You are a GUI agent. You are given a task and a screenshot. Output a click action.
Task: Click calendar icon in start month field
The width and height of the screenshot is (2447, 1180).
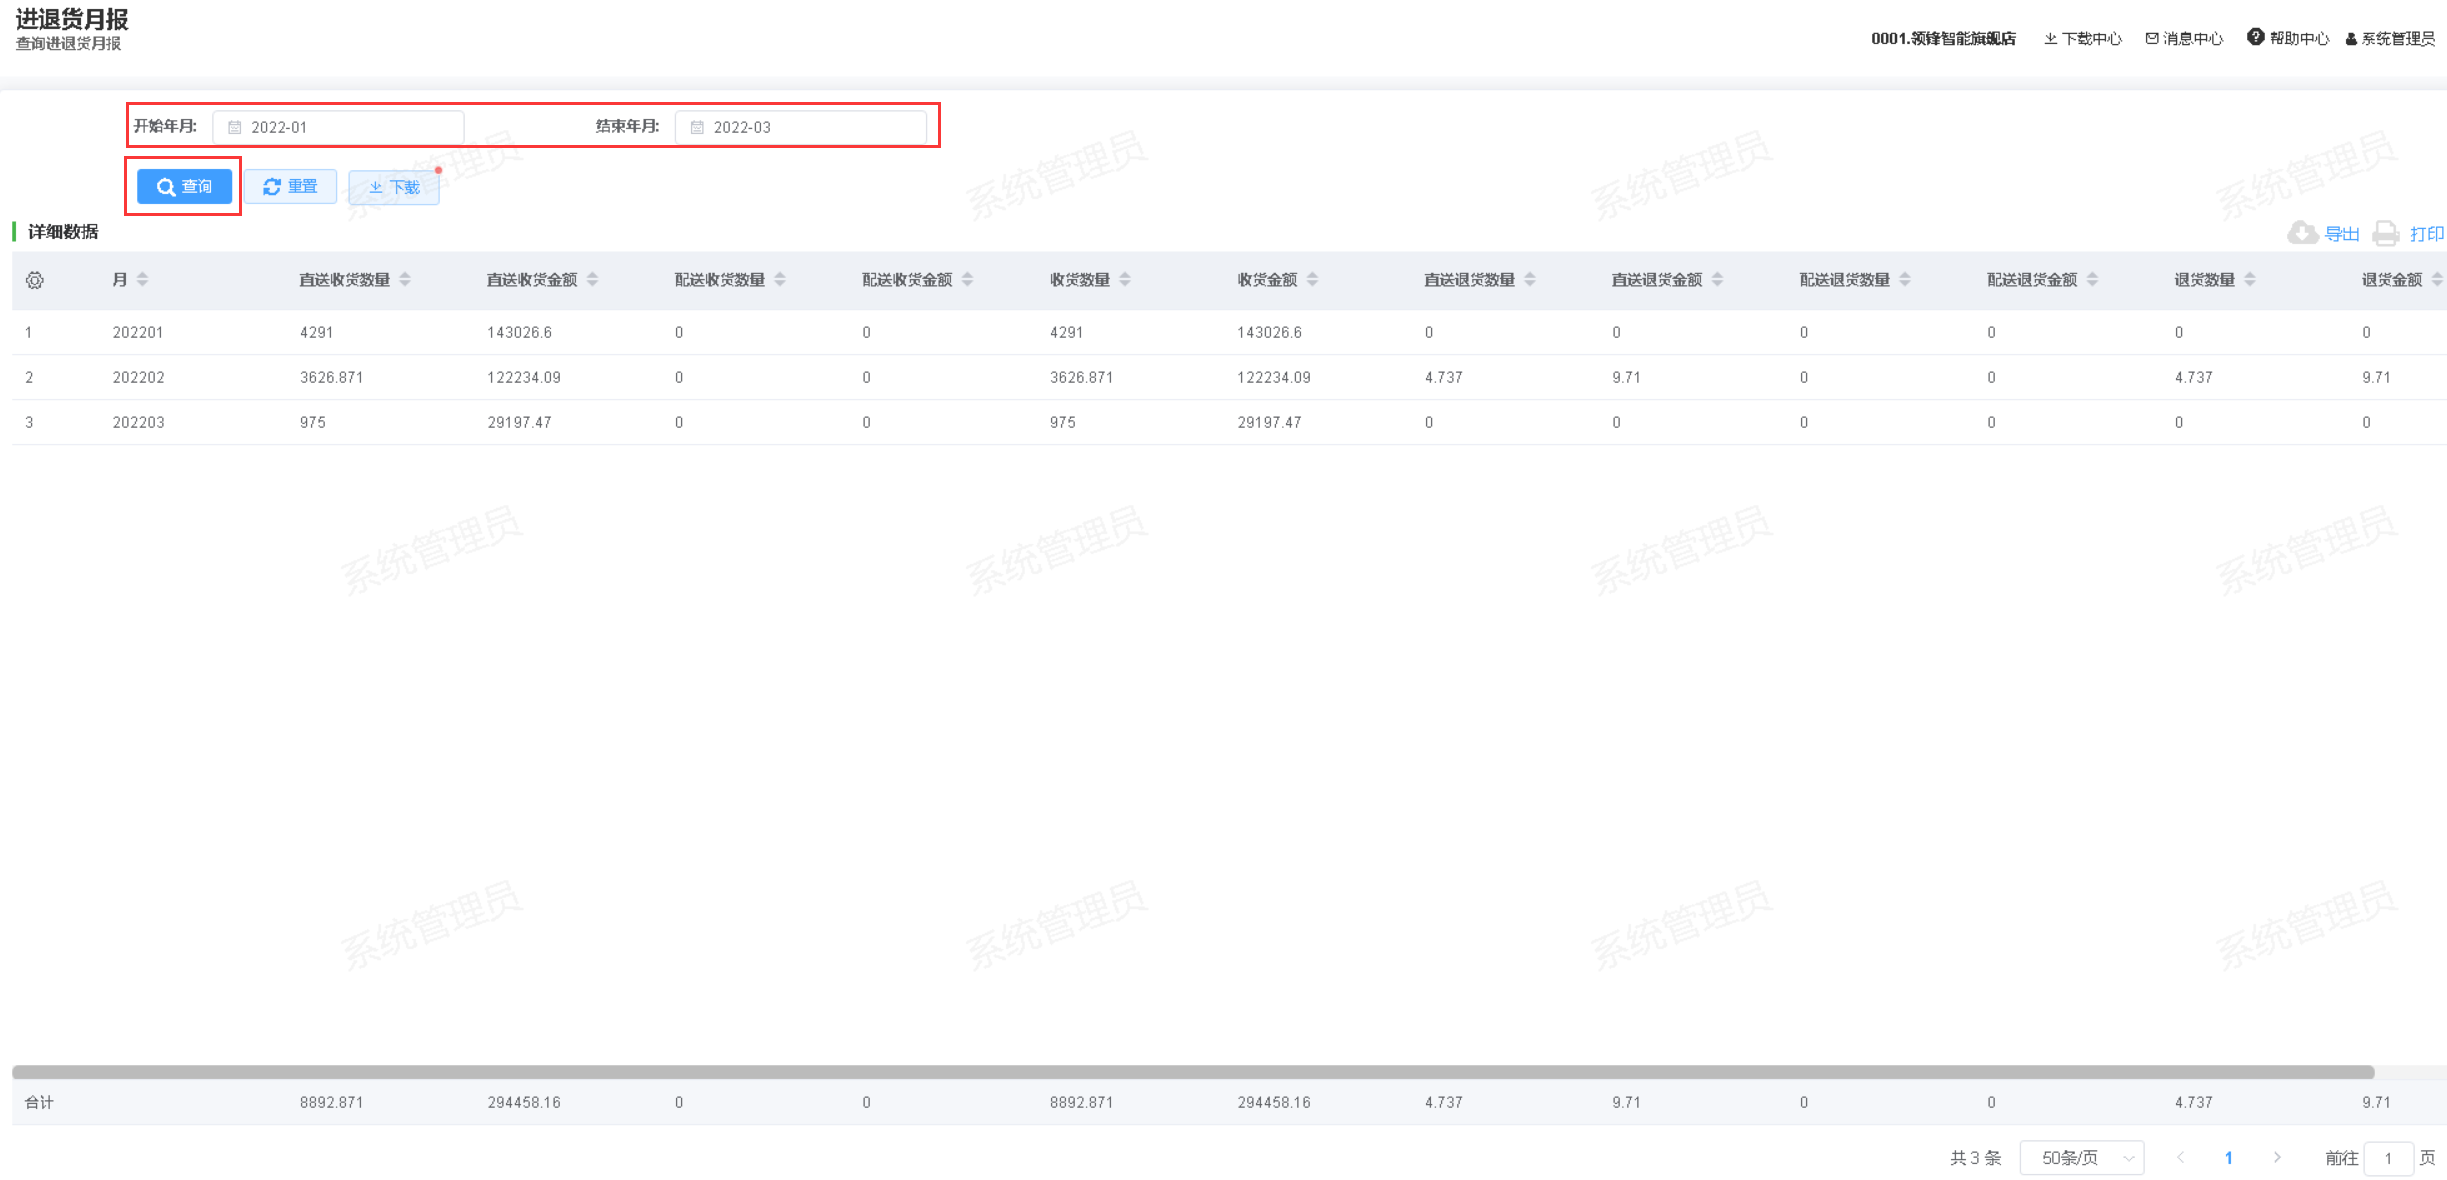(x=235, y=127)
